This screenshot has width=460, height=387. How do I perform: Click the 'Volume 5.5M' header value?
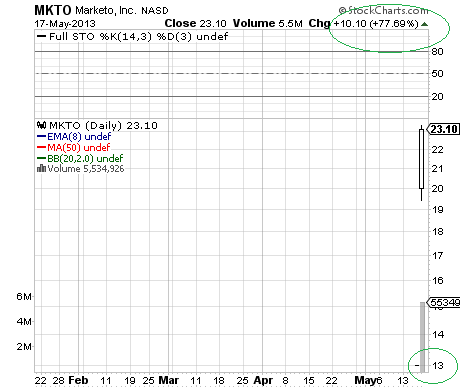click(268, 23)
